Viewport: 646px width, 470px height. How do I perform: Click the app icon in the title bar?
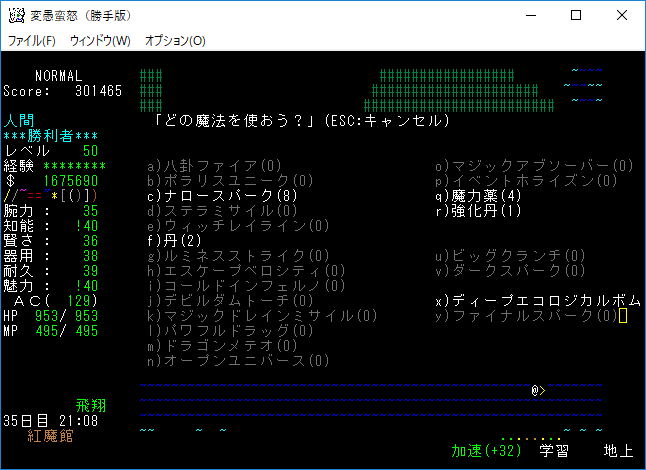(17, 16)
